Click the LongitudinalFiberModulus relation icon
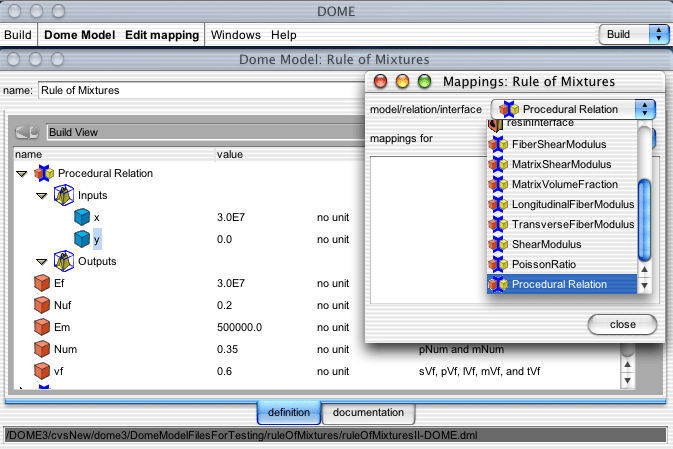Viewport: 673px width, 449px height. tap(498, 204)
